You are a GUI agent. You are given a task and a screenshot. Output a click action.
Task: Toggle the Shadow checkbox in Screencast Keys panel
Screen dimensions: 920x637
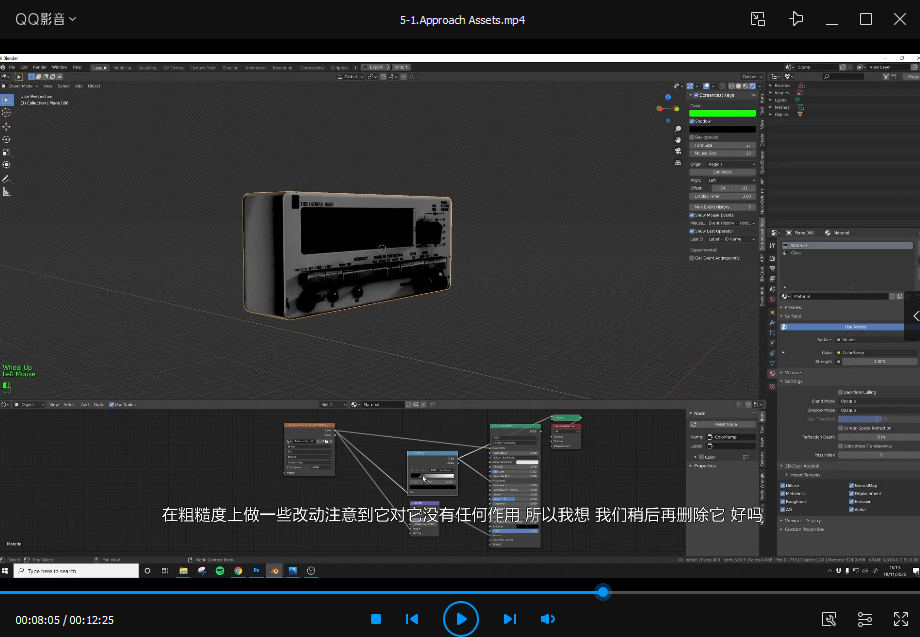[692, 121]
